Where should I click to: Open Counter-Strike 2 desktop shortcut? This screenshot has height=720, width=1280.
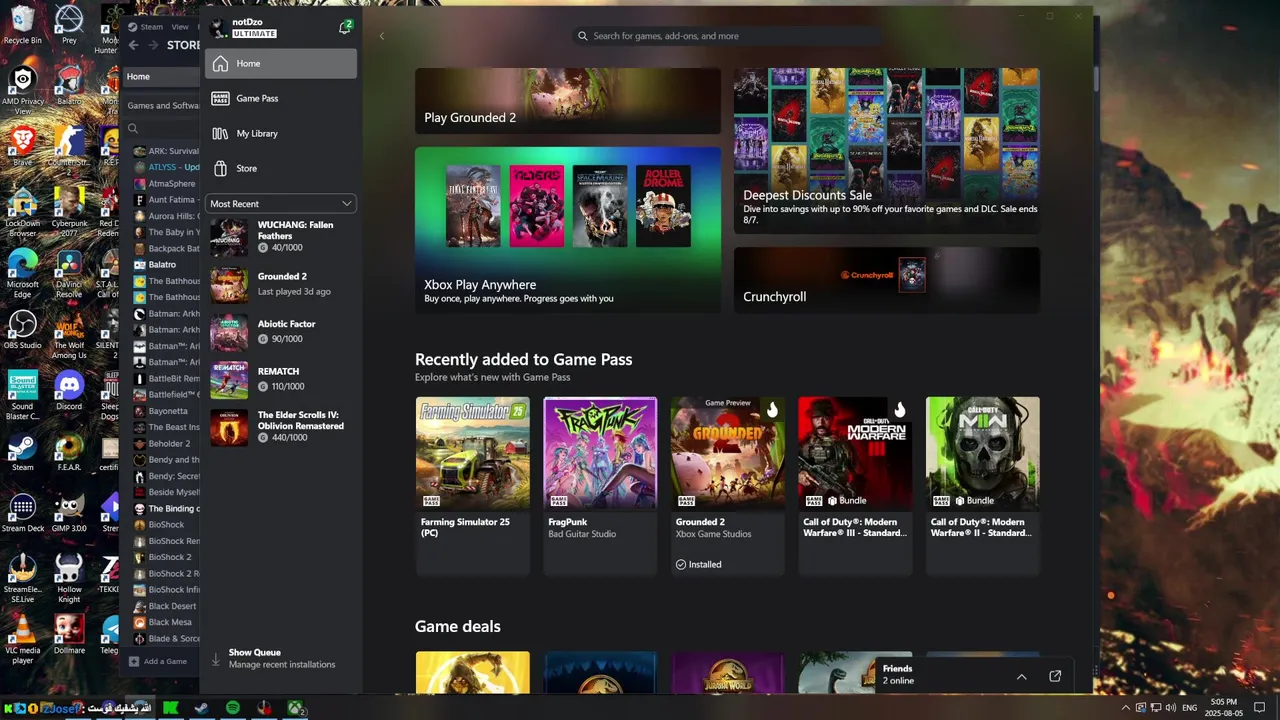tap(69, 146)
